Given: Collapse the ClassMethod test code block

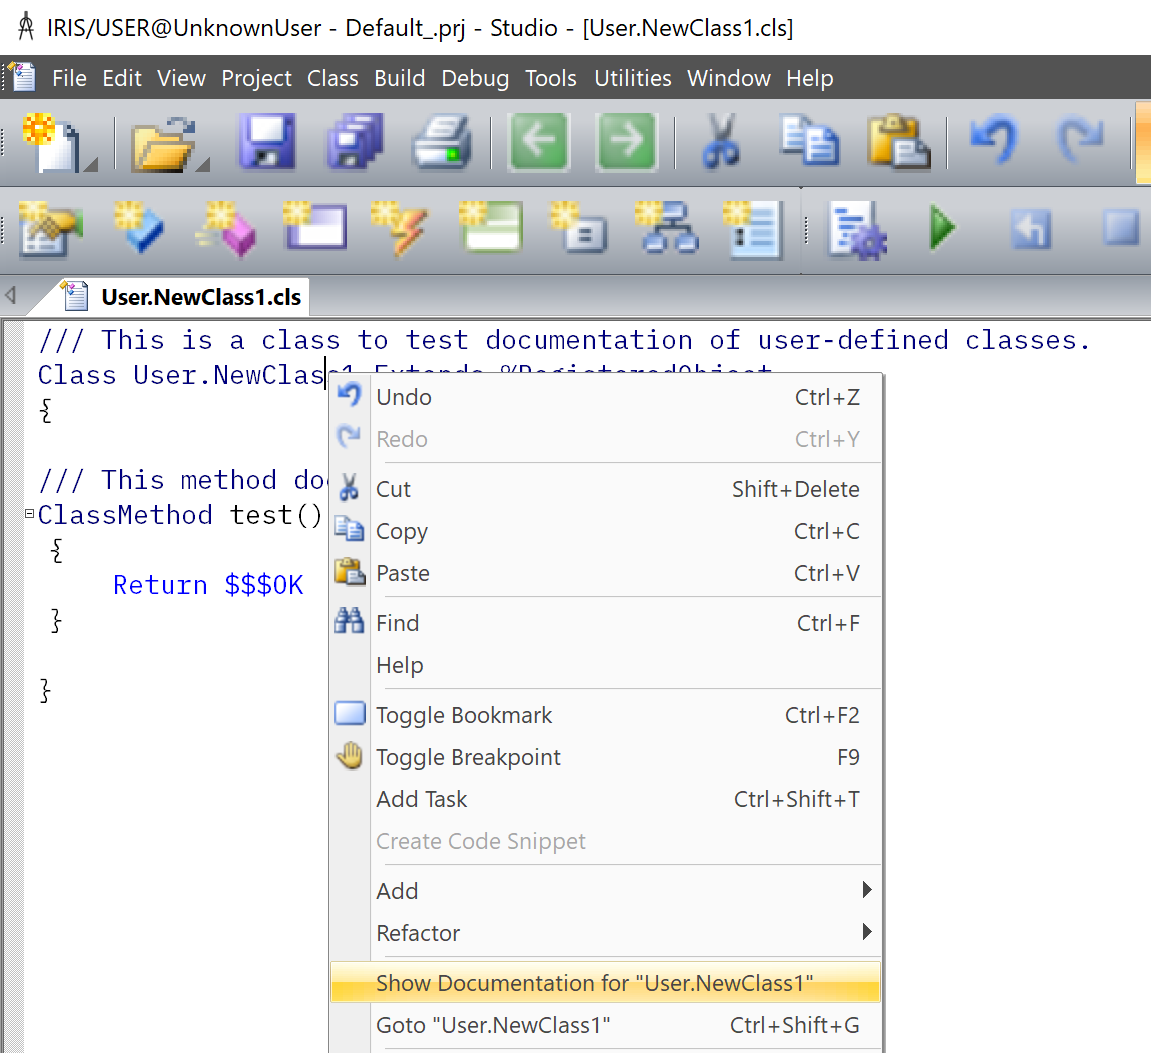Looking at the screenshot, I should 29,515.
